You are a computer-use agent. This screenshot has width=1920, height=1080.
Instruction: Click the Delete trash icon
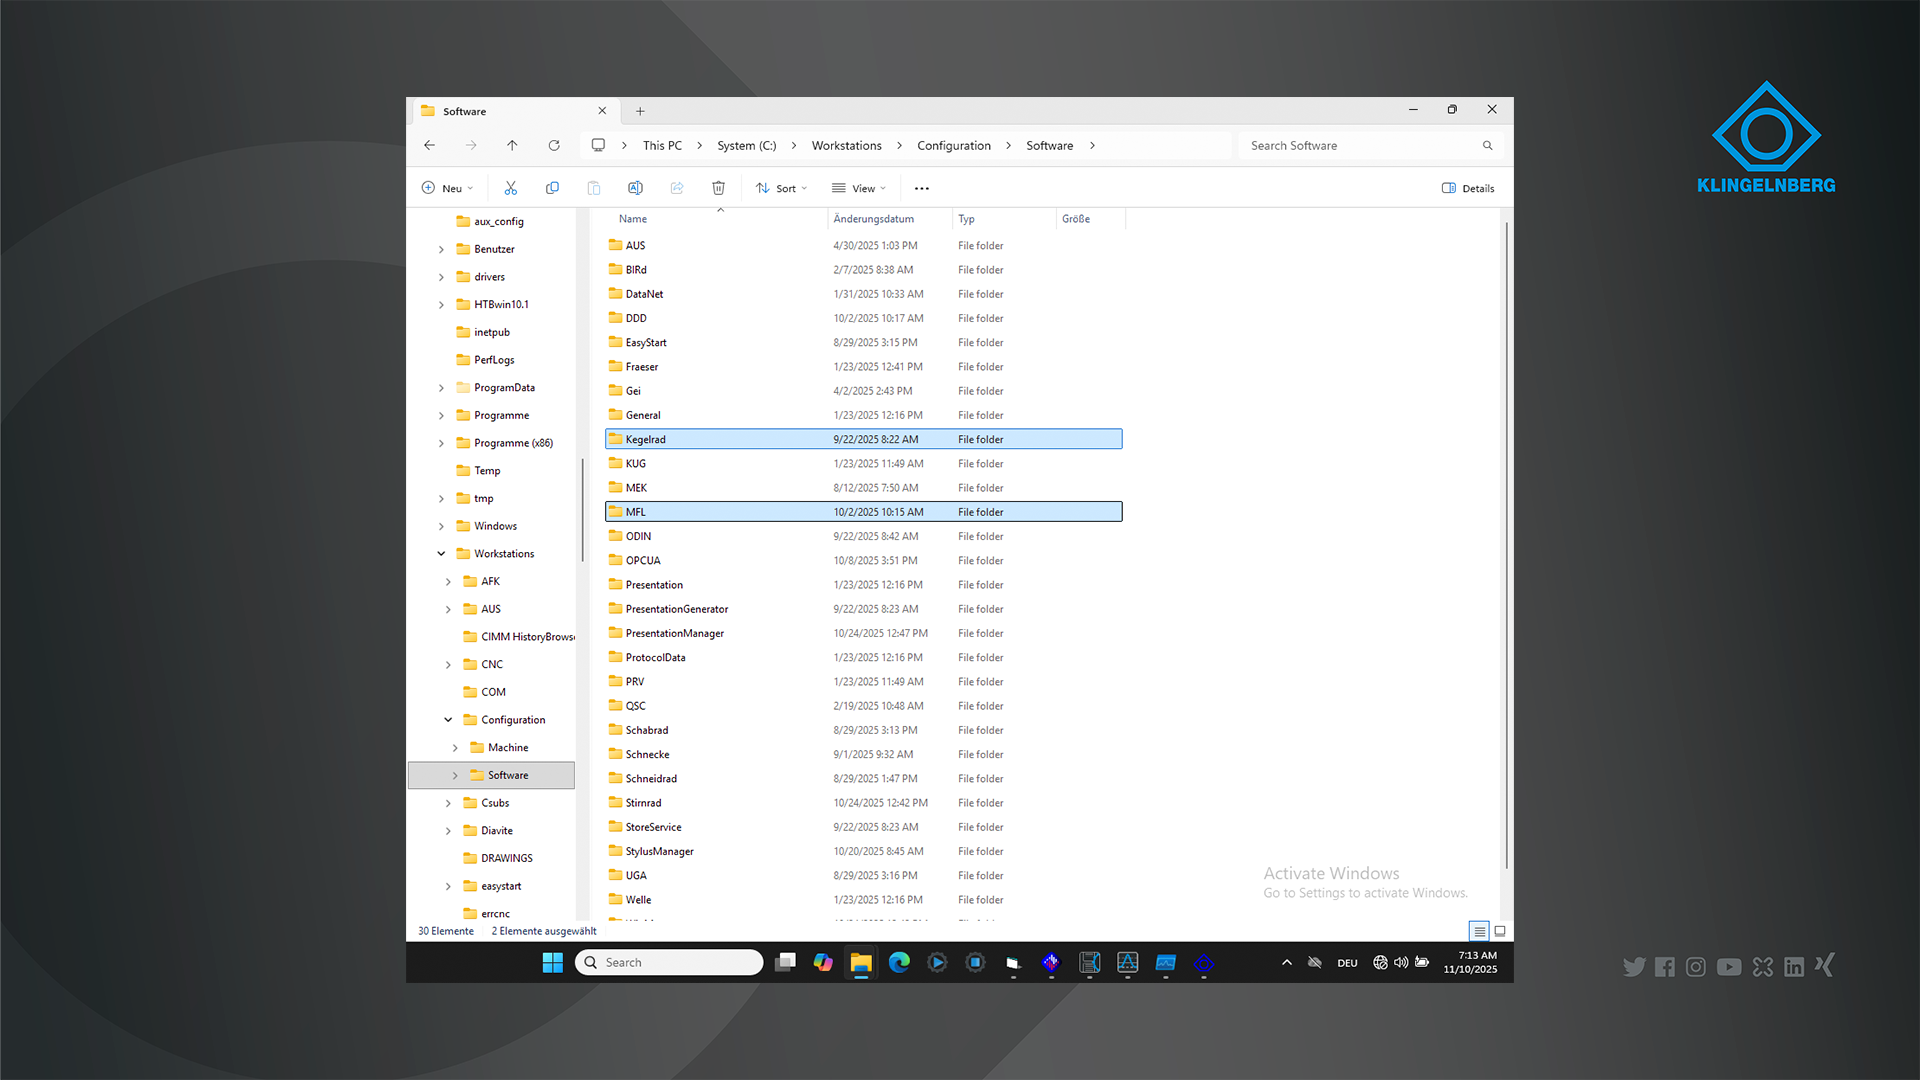[718, 188]
